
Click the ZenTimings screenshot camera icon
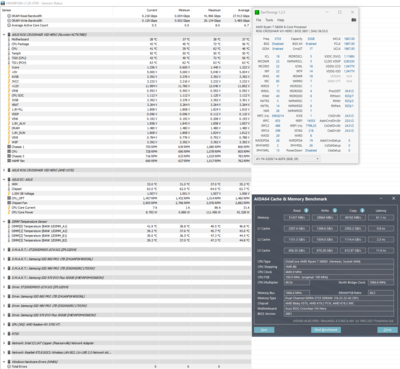point(354,20)
